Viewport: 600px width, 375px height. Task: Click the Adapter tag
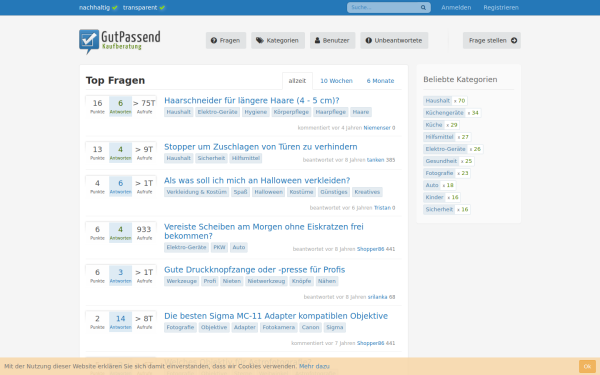[x=245, y=328]
